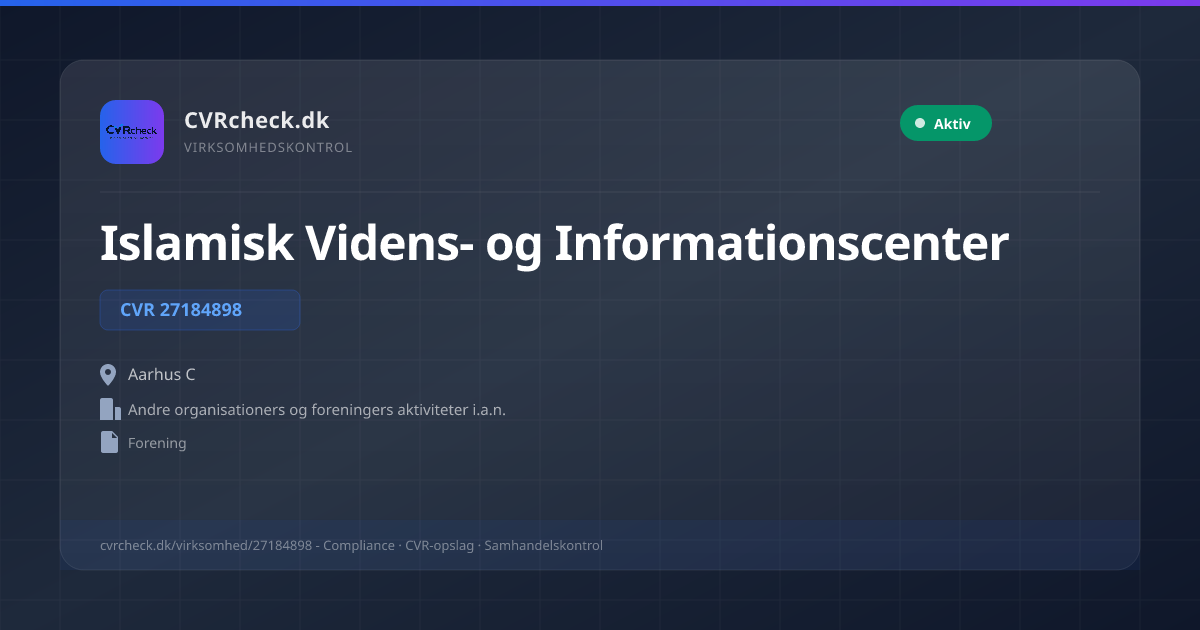The height and width of the screenshot is (630, 1200).
Task: Click the CVRcheck.dk site name
Action: click(257, 120)
